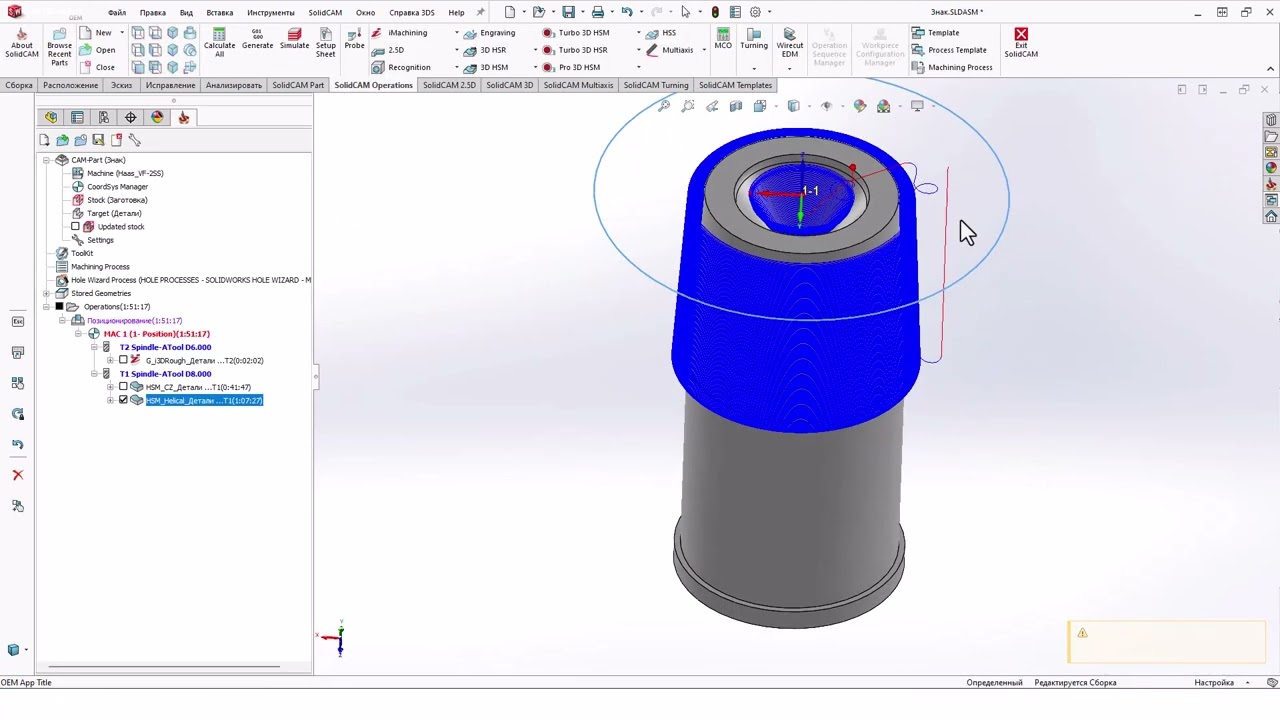Image resolution: width=1280 pixels, height=720 pixels.
Task: Open Browse Recent Parts
Action: pyautogui.click(x=59, y=47)
